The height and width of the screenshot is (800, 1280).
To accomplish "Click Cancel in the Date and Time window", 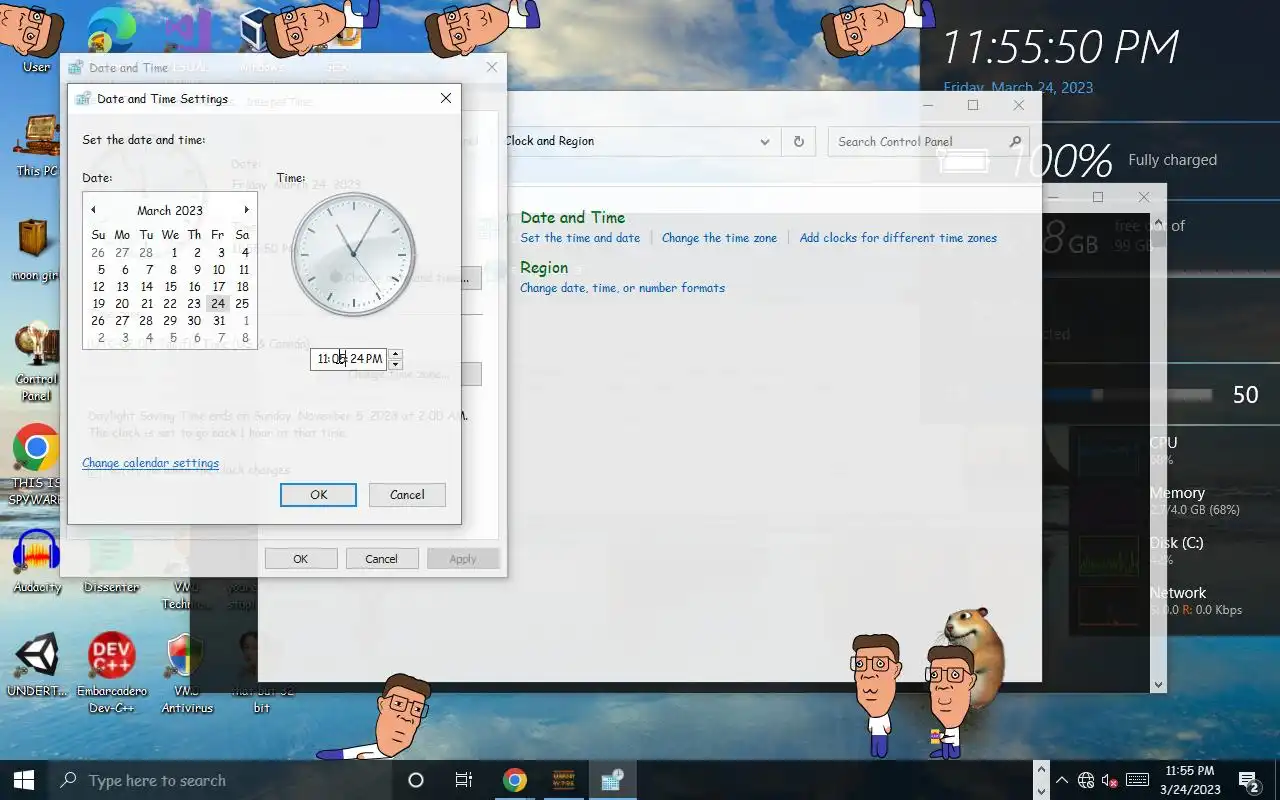I will click(381, 559).
